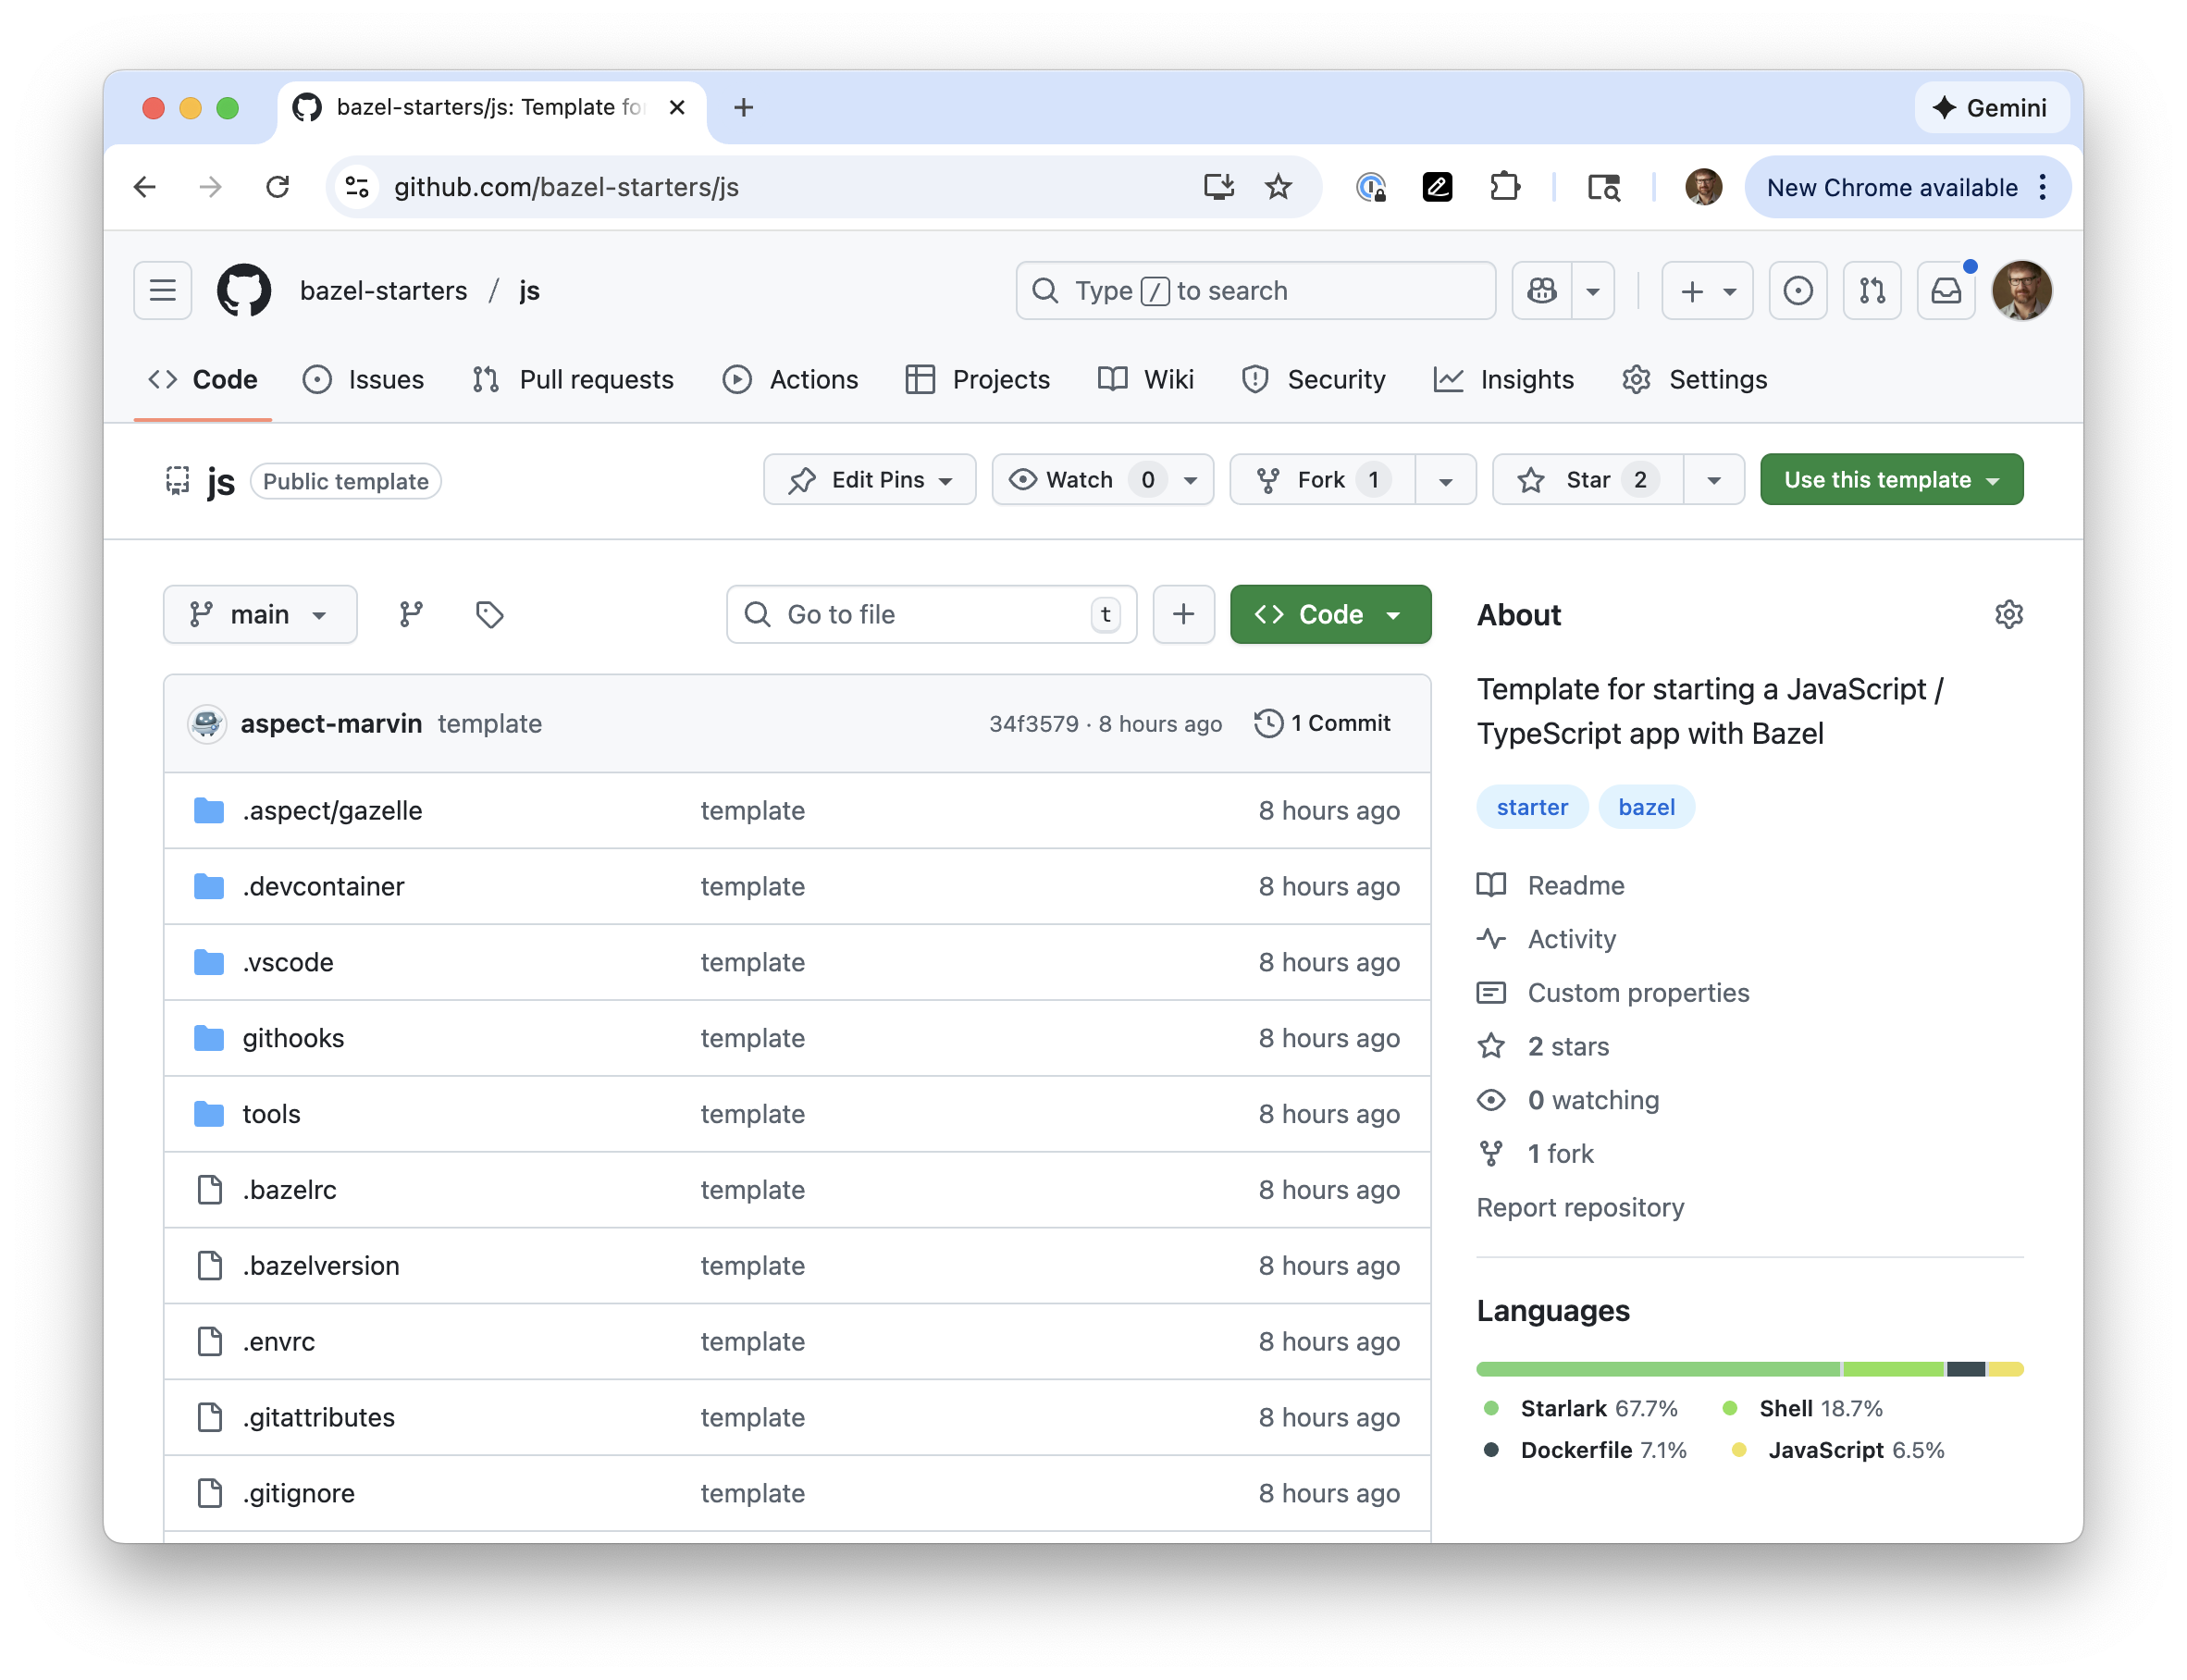Open the Readme link in About

pyautogui.click(x=1576, y=885)
